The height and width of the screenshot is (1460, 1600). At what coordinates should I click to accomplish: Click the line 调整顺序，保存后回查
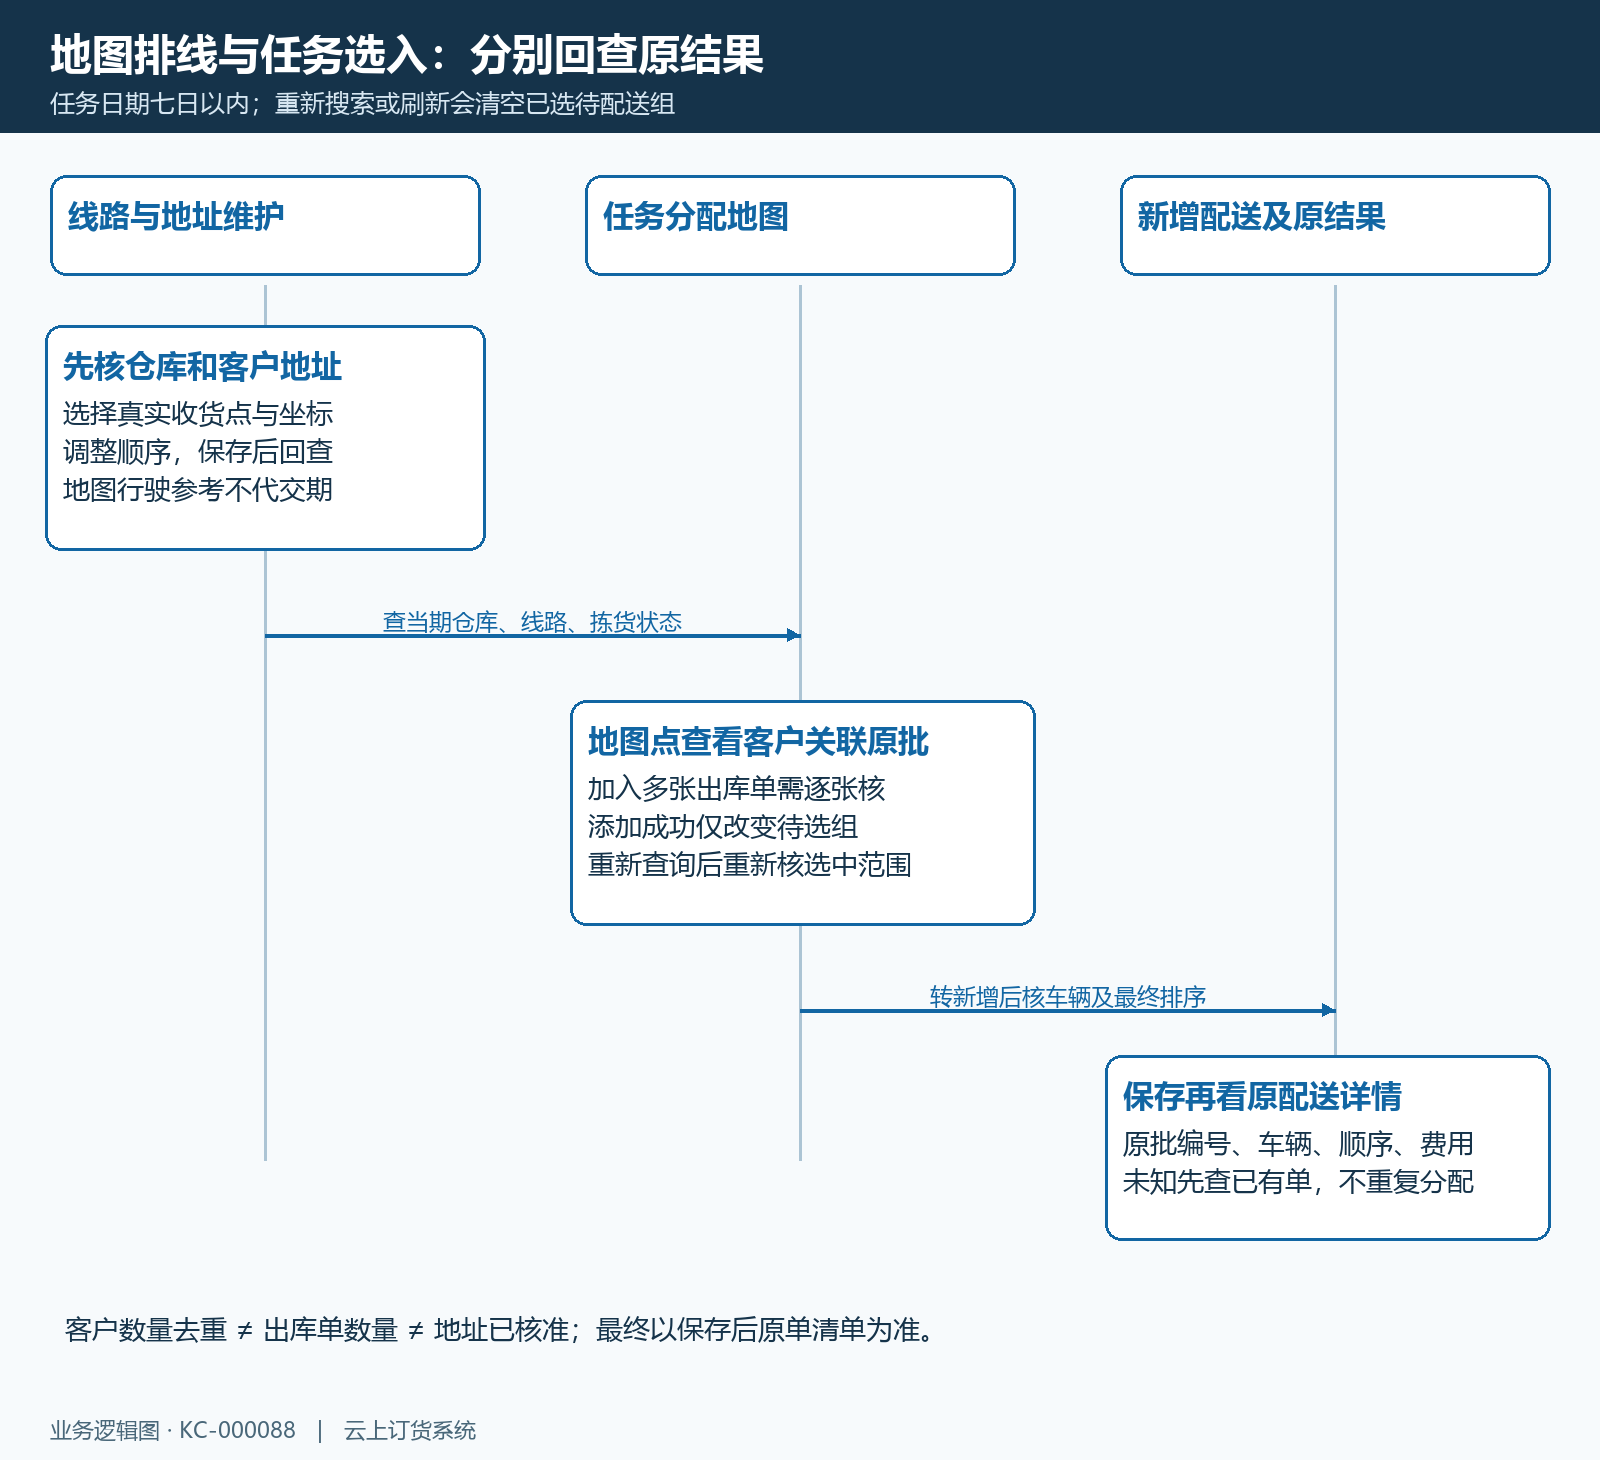(x=198, y=452)
